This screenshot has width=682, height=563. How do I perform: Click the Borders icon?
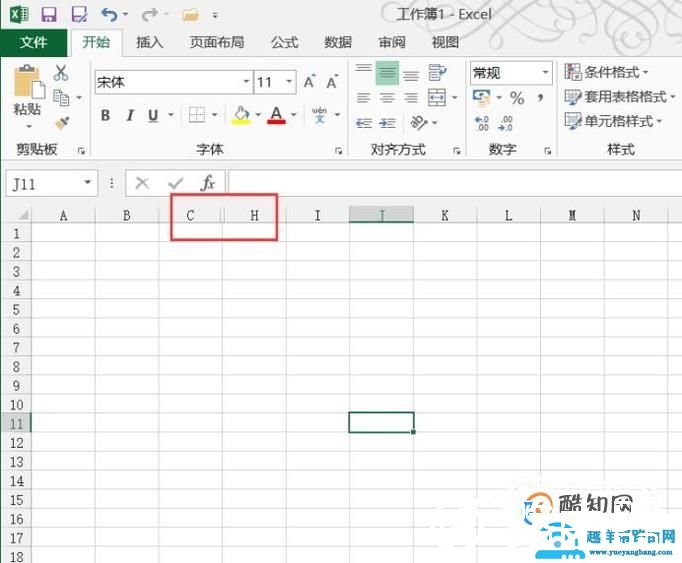(x=197, y=115)
